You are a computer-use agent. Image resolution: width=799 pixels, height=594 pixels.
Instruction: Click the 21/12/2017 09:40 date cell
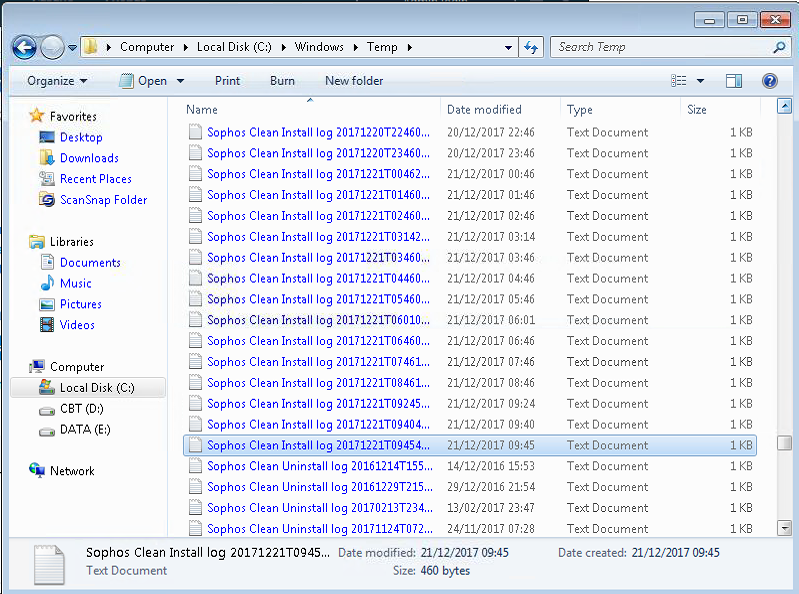point(491,424)
